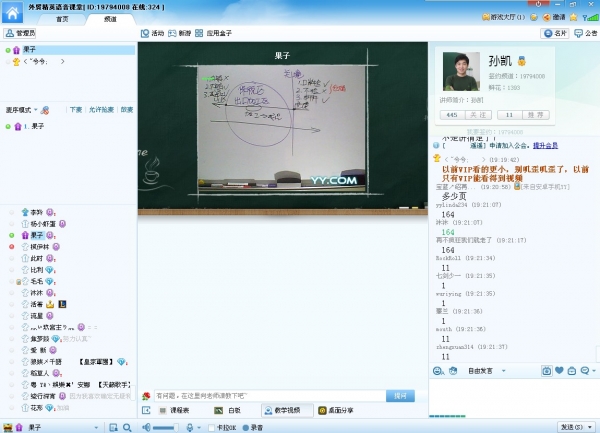Click the 桌面分享 desktop share icon
The height and width of the screenshot is (433, 600).
[335, 410]
